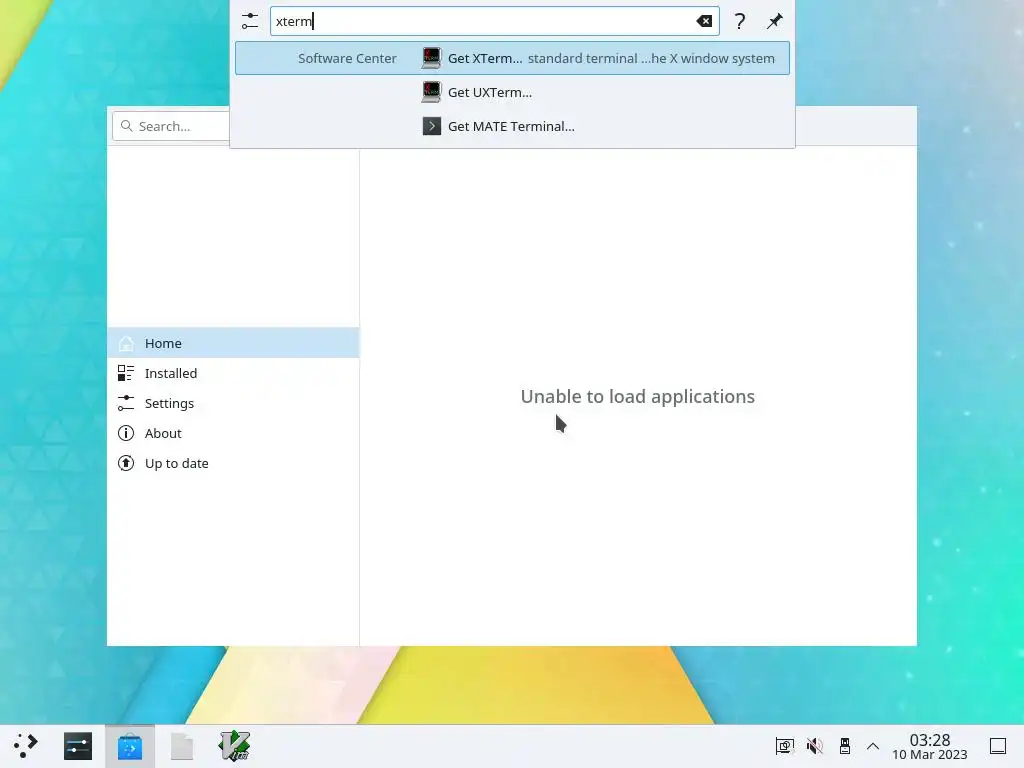Open About page in Discover sidebar

click(x=233, y=433)
